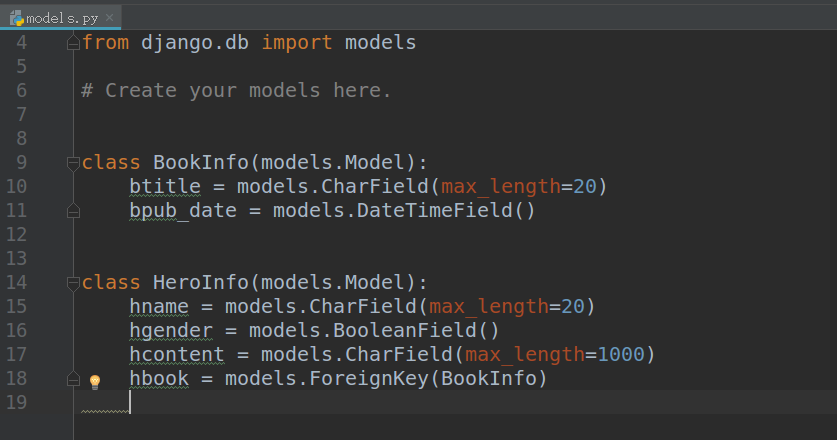Screen dimensions: 837x440
Task: Click the '# Create your models here.' comment
Action: [236, 91]
